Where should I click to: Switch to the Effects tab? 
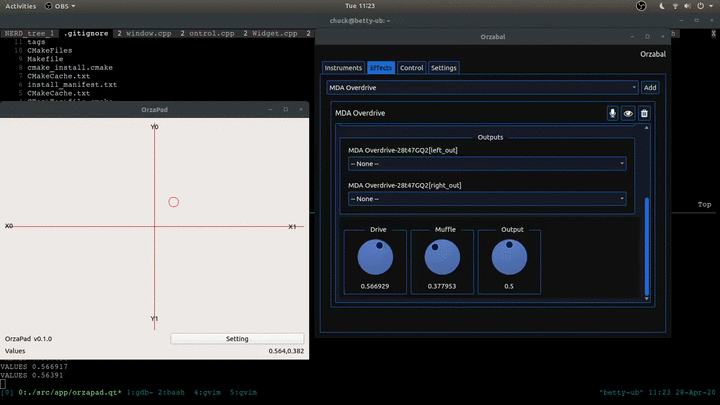(381, 68)
